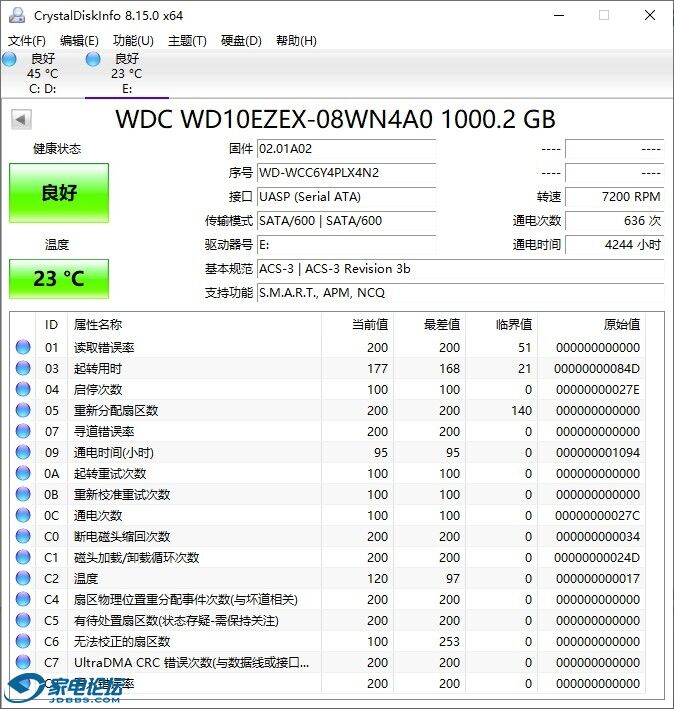Screen dimensions: 674x709
Task: Click the 当前值 column header
Action: pyautogui.click(x=358, y=324)
